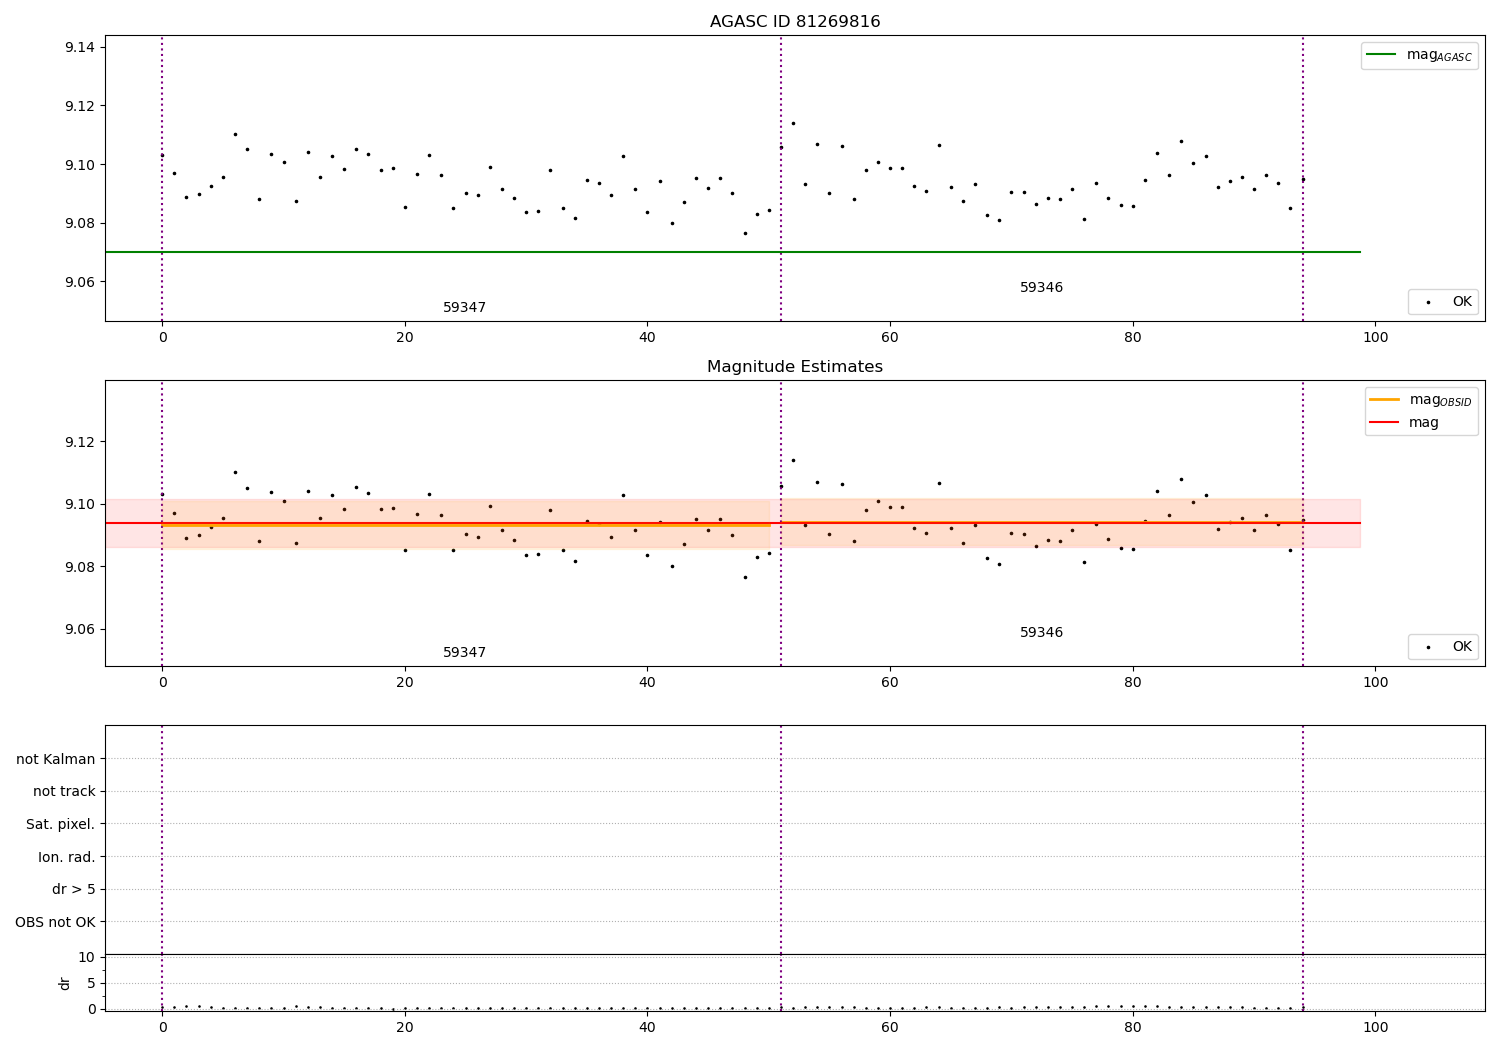The width and height of the screenshot is (1500, 1050).
Task: Click x-tick '100' under the bottom plot
Action: pyautogui.click(x=1376, y=1027)
